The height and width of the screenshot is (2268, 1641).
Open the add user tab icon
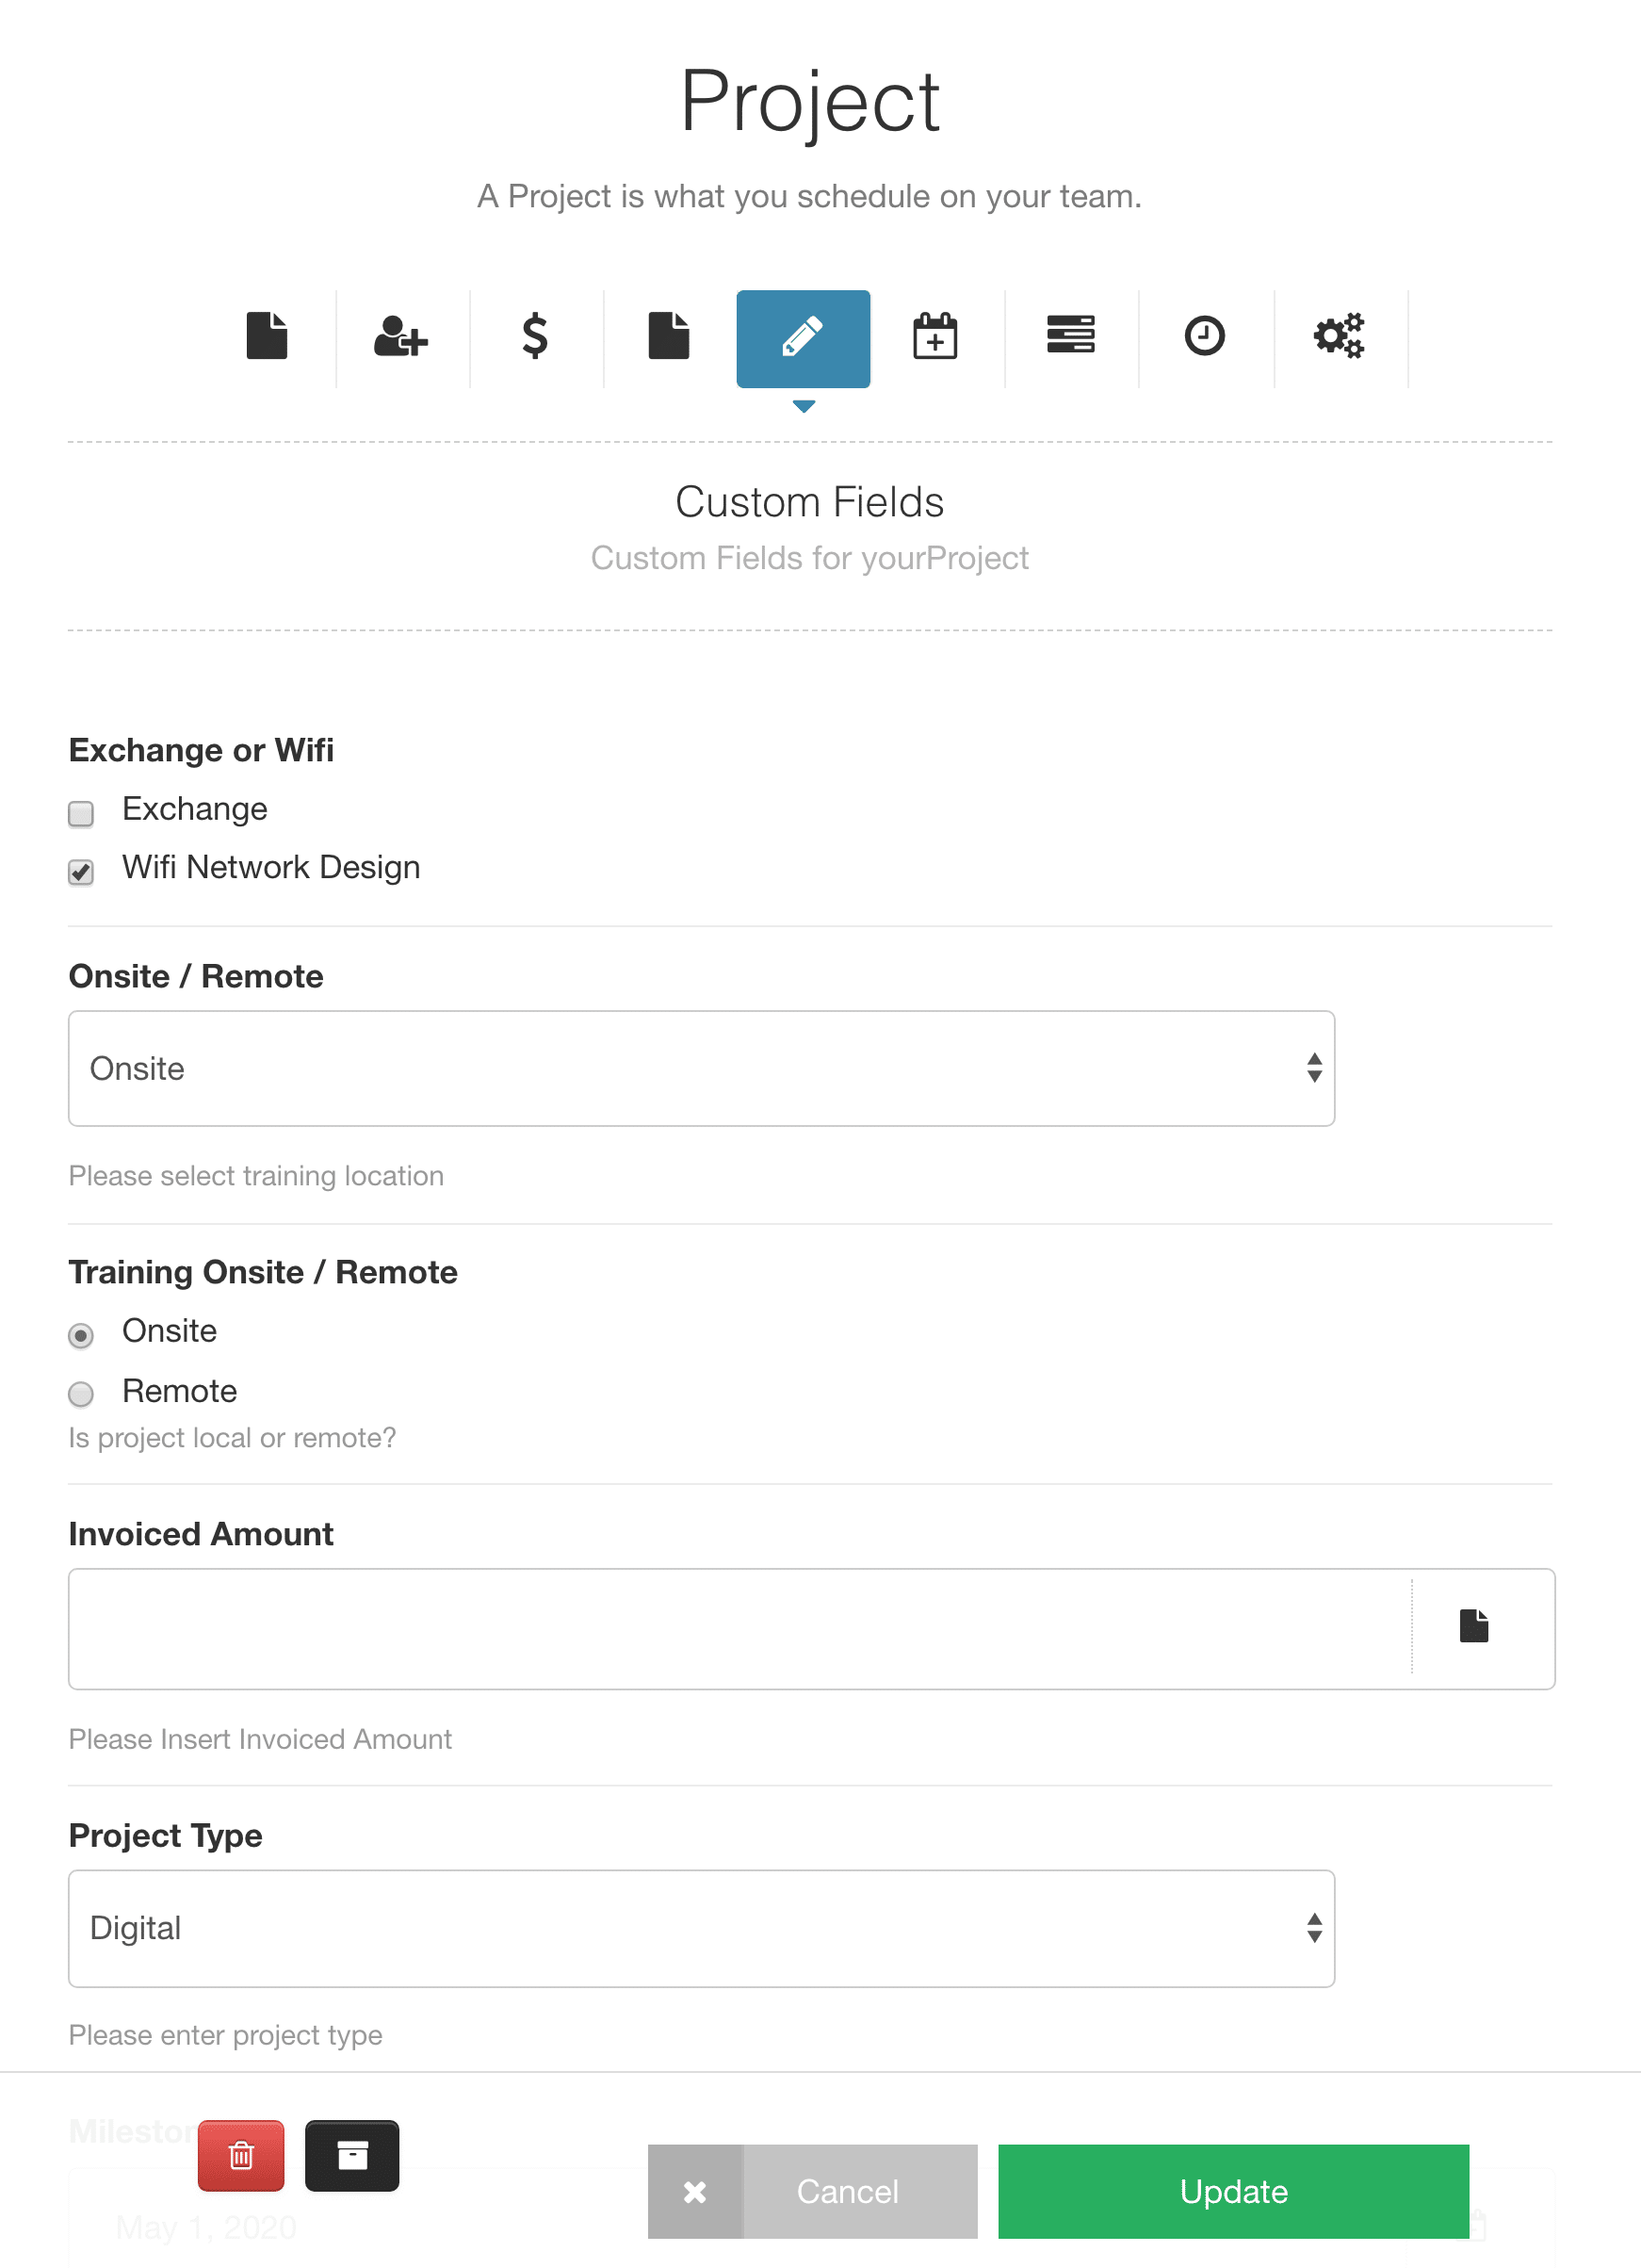click(x=401, y=337)
